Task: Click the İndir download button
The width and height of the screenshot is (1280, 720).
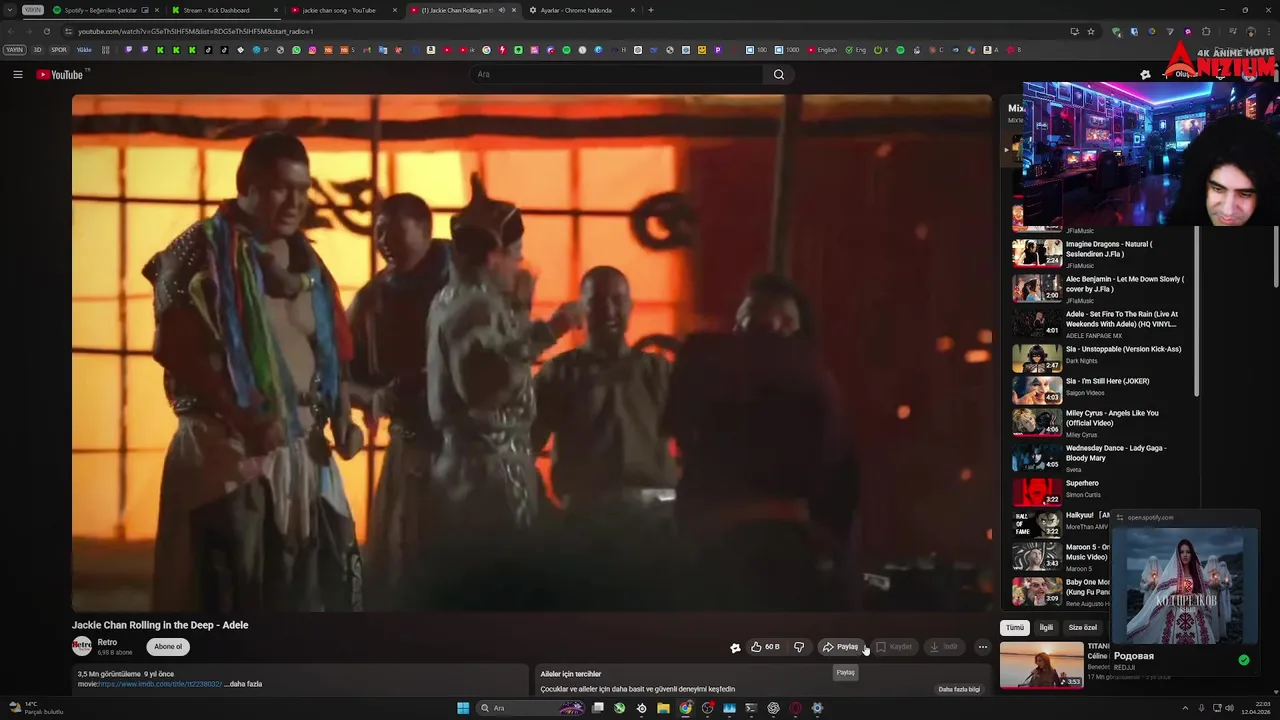Action: (x=944, y=647)
